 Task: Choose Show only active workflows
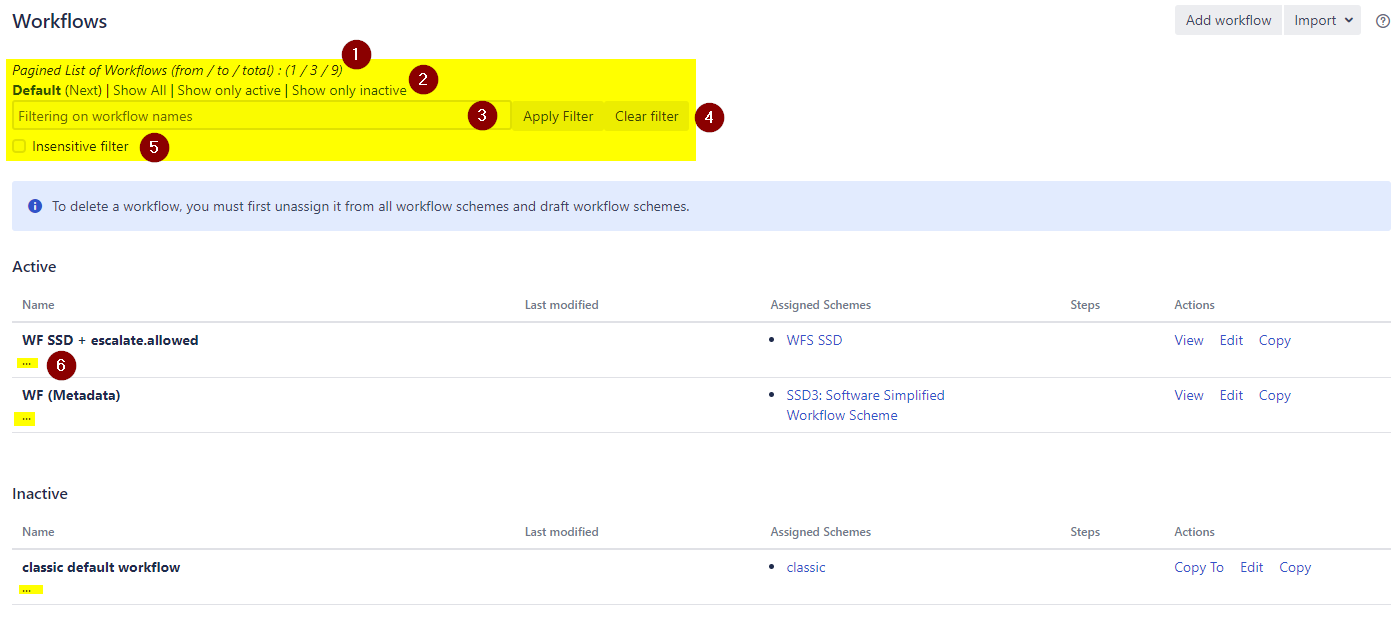[x=229, y=90]
